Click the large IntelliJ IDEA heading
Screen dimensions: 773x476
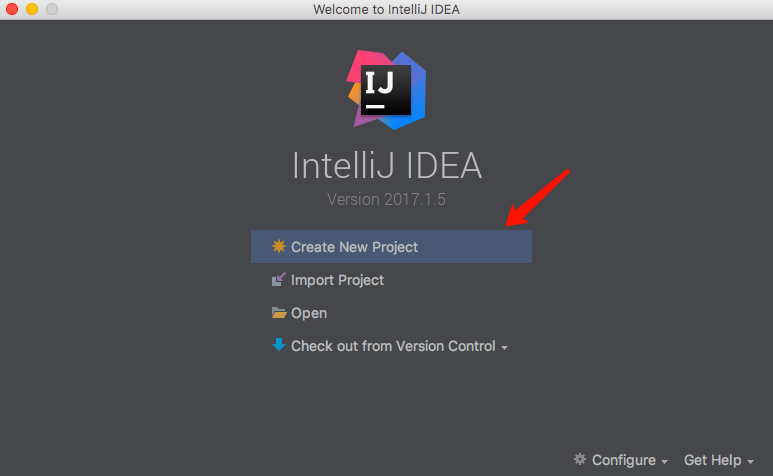tap(387, 166)
